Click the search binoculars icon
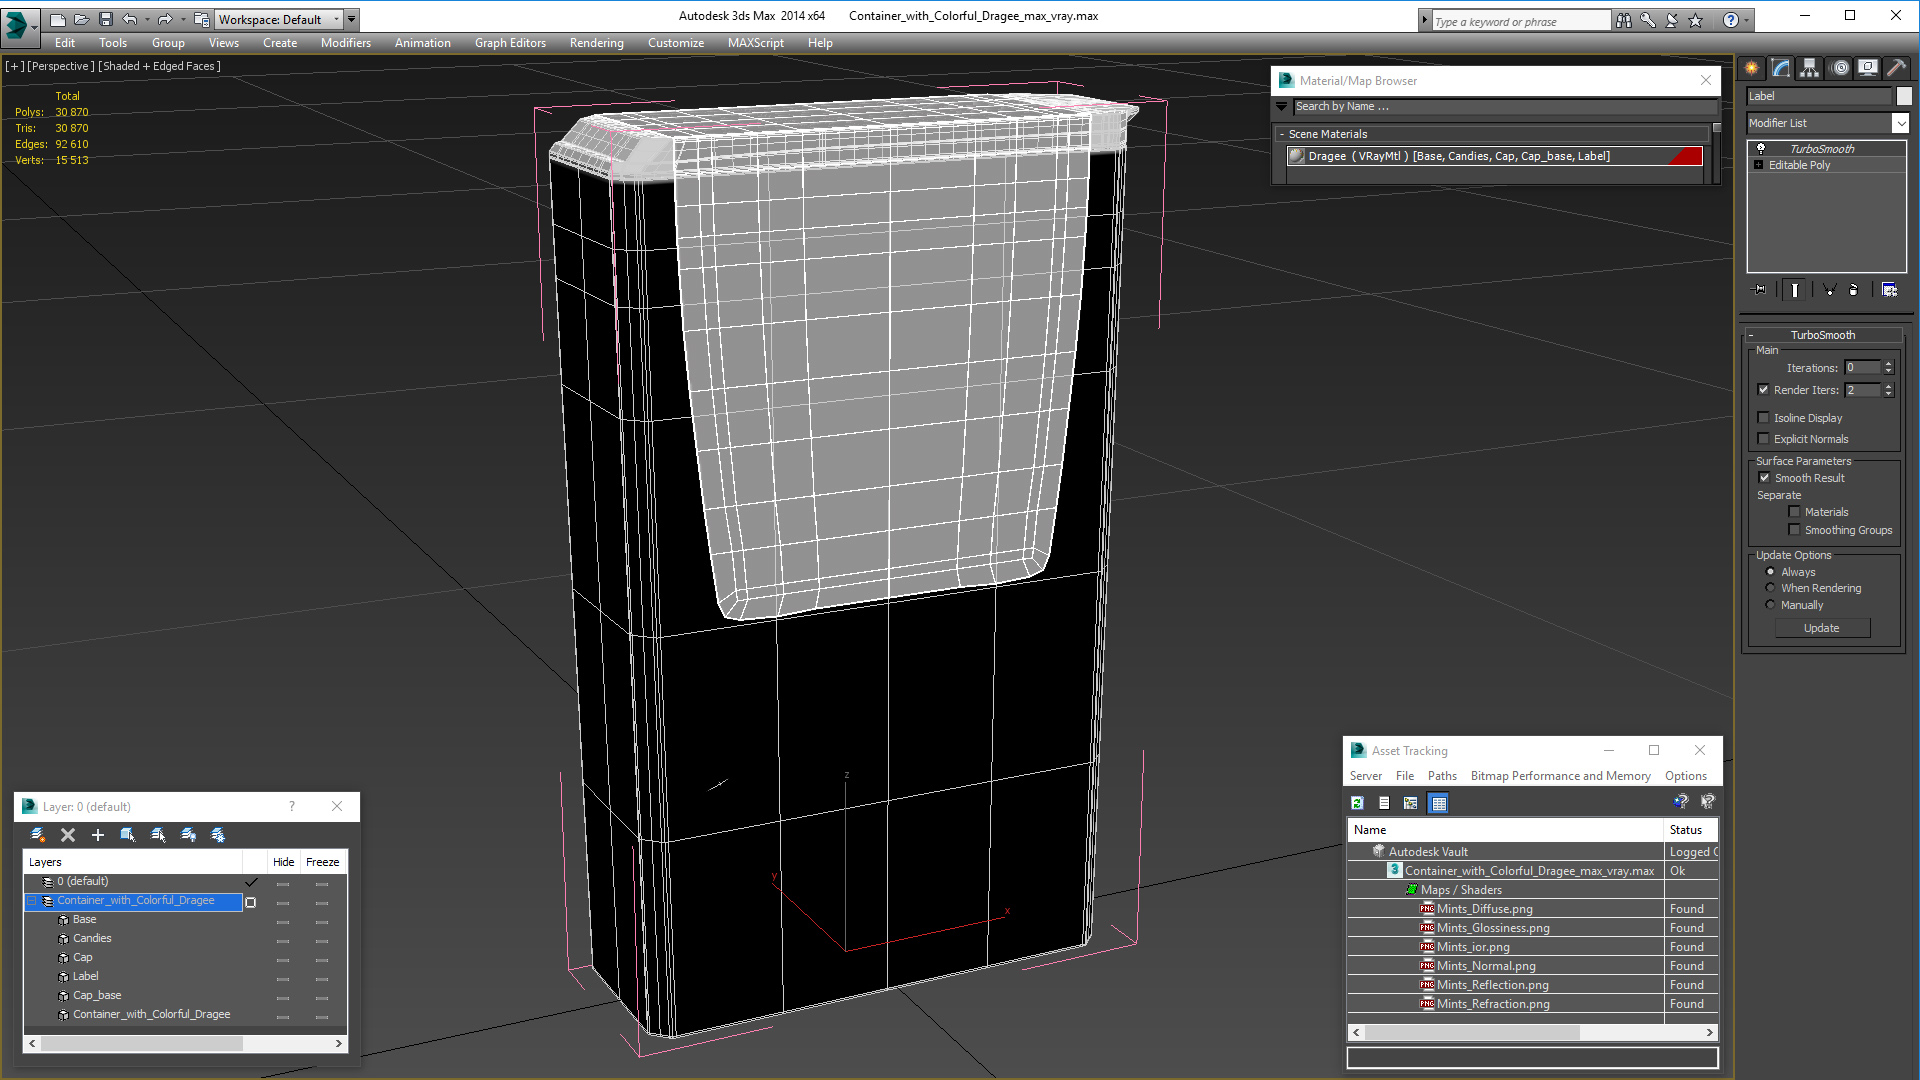This screenshot has height=1080, width=1920. coord(1624,20)
